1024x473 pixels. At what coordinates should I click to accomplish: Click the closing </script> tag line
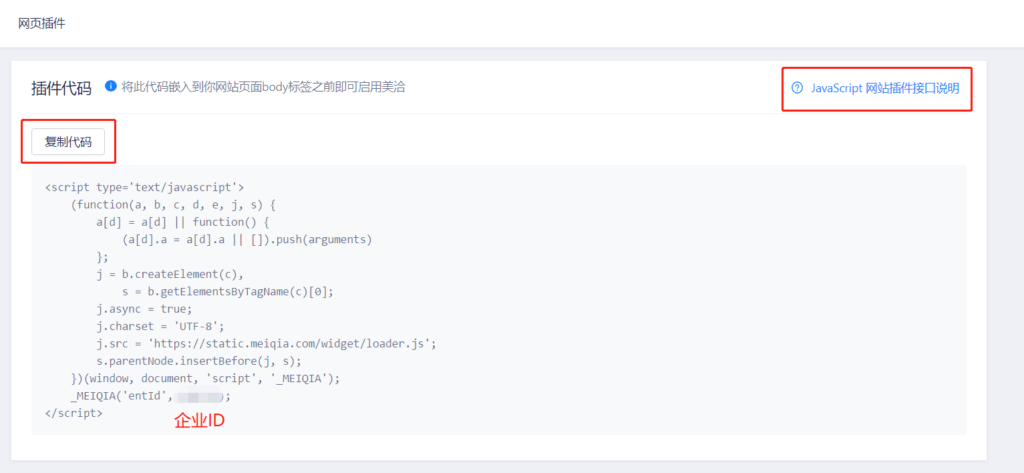click(x=73, y=413)
